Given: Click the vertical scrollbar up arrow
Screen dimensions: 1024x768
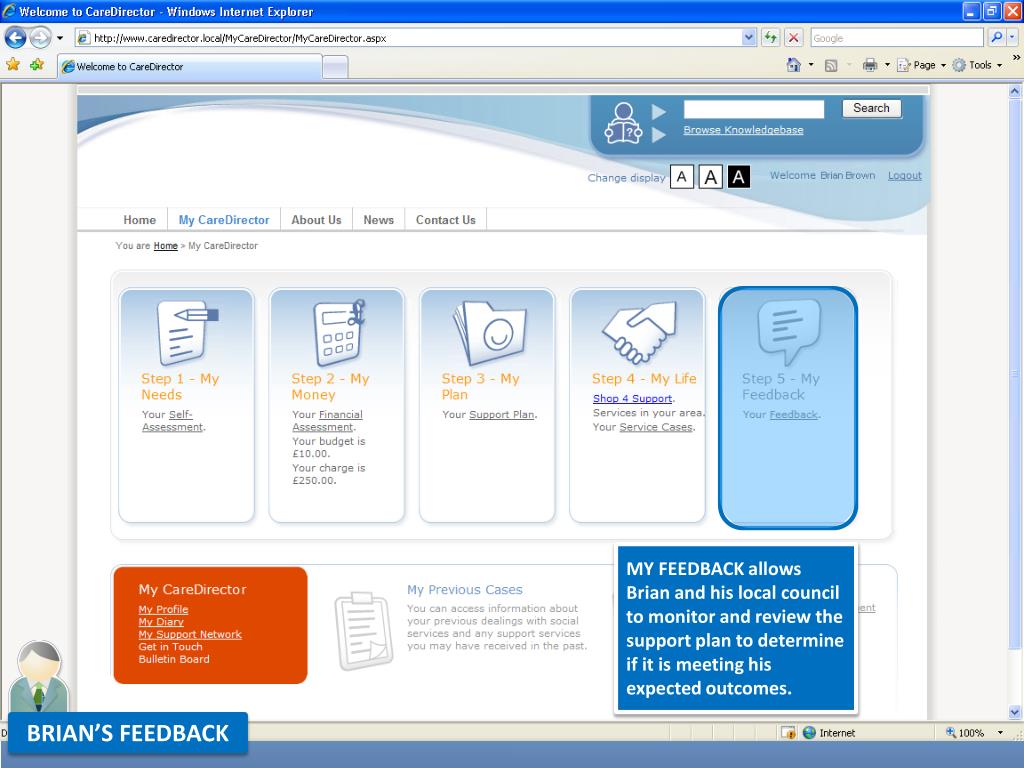Looking at the screenshot, I should pos(1014,91).
